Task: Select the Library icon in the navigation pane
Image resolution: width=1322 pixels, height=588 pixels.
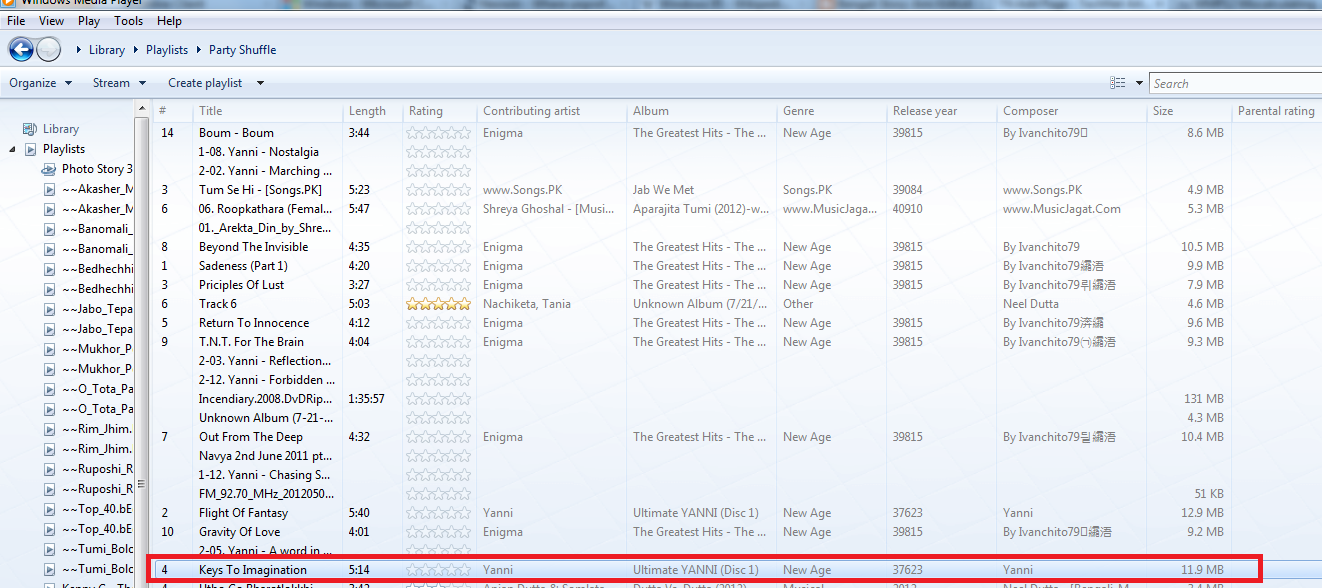Action: [x=30, y=129]
